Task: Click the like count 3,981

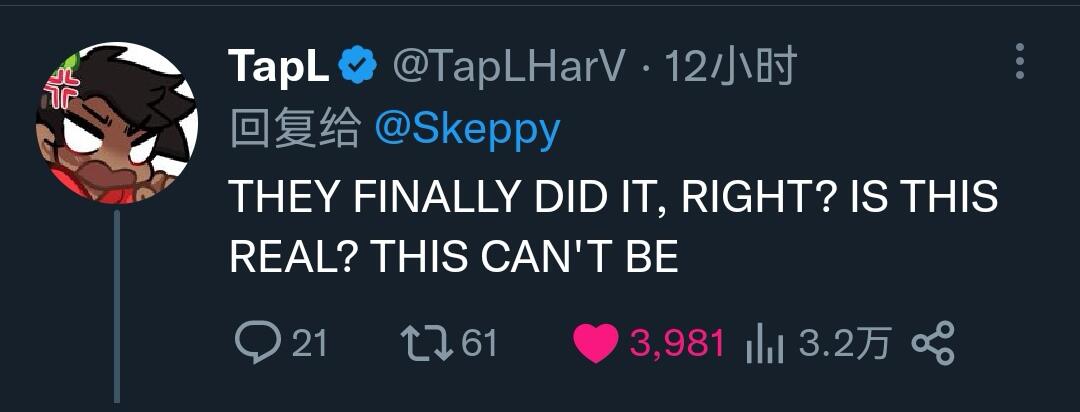Action: (x=677, y=343)
